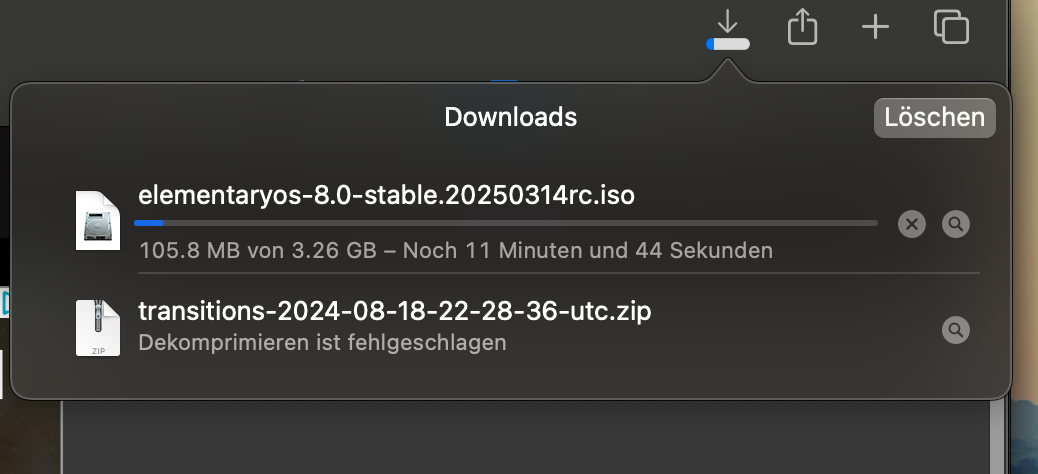1038x474 pixels.
Task: Show the tab overview icon
Action: 951,27
